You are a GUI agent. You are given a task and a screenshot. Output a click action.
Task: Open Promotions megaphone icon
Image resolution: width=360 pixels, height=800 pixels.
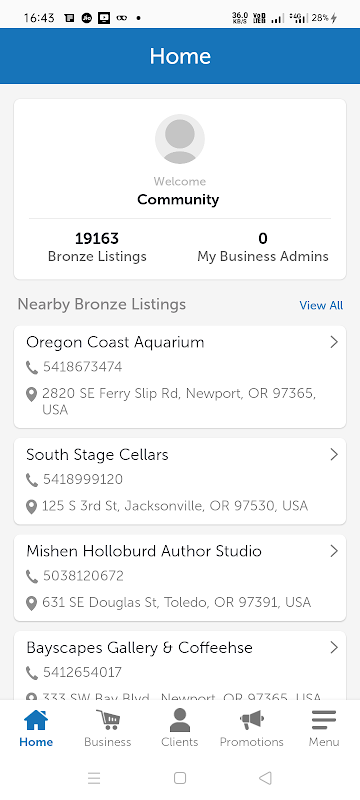pyautogui.click(x=251, y=720)
